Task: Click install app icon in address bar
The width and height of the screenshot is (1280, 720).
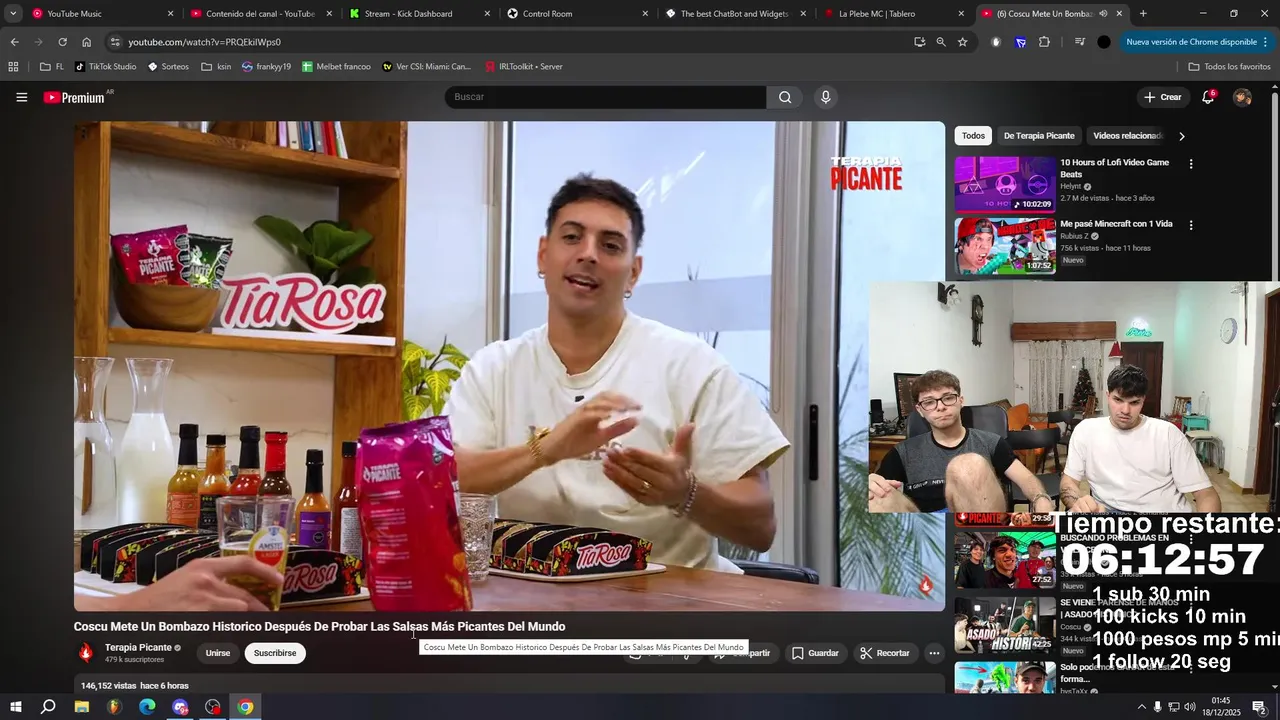Action: pos(919,42)
